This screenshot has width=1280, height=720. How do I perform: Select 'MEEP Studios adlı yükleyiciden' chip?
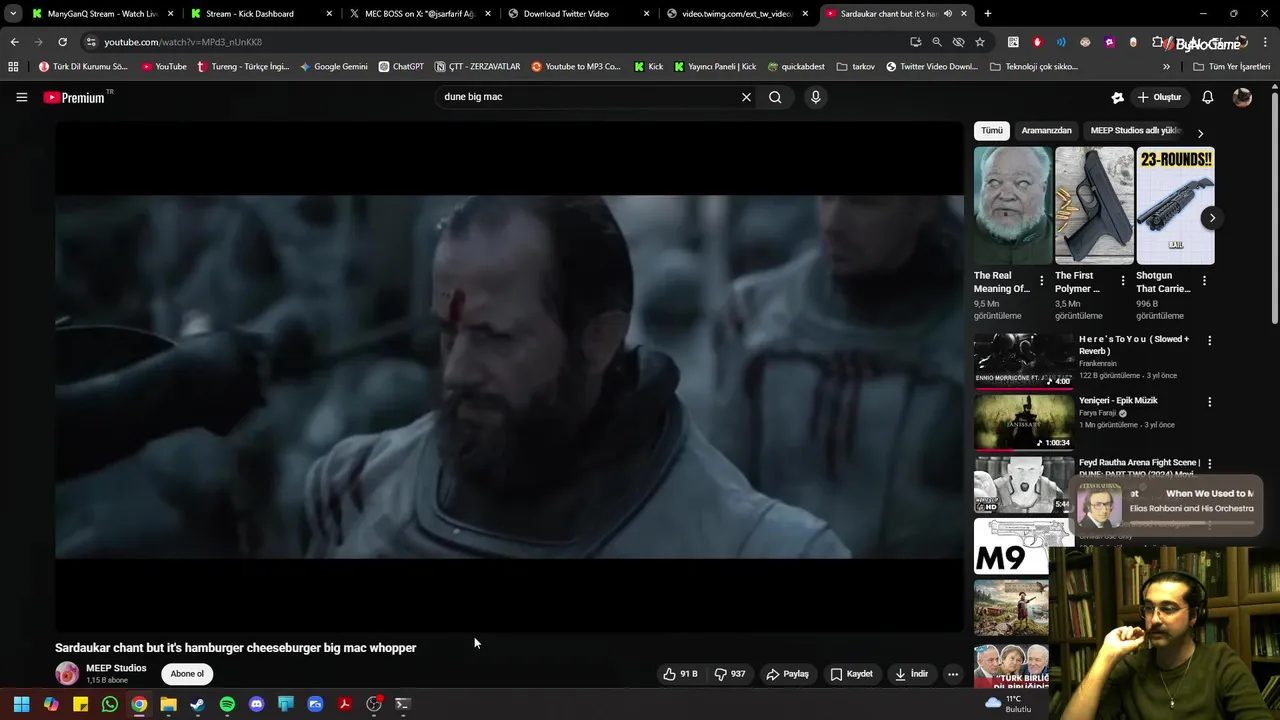(1135, 130)
